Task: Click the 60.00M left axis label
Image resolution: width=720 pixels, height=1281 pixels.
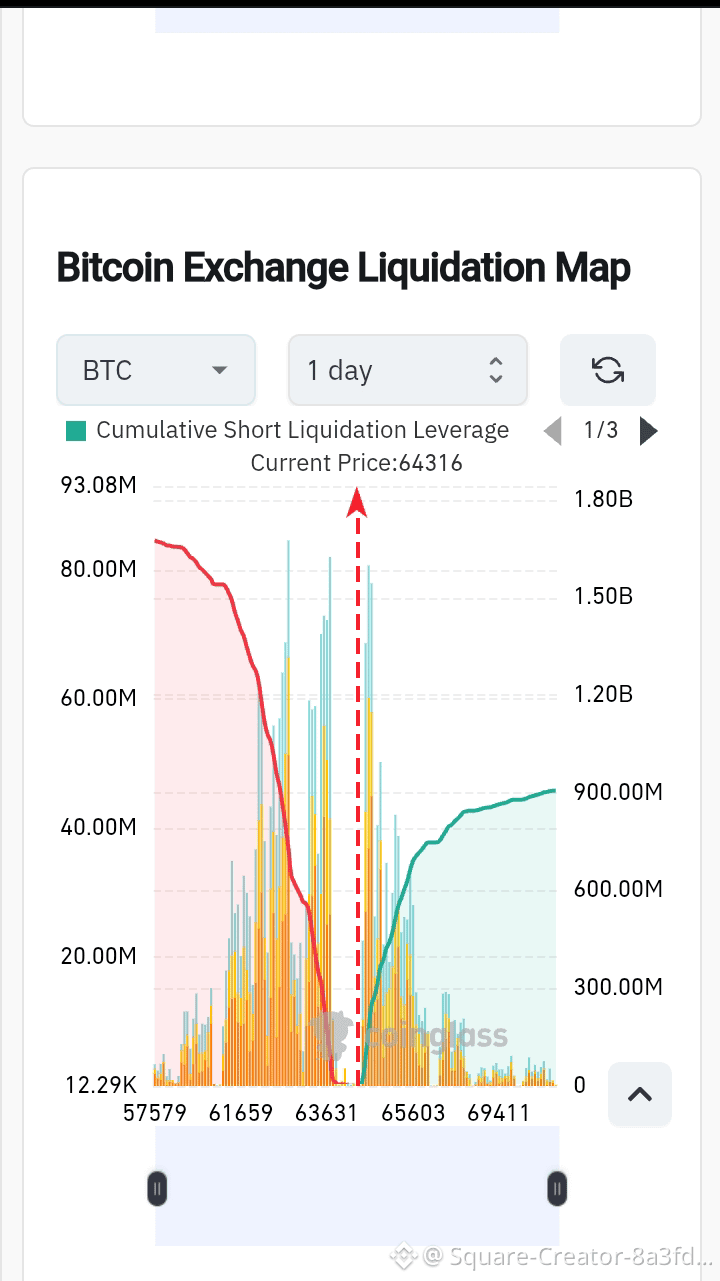Action: pos(98,697)
